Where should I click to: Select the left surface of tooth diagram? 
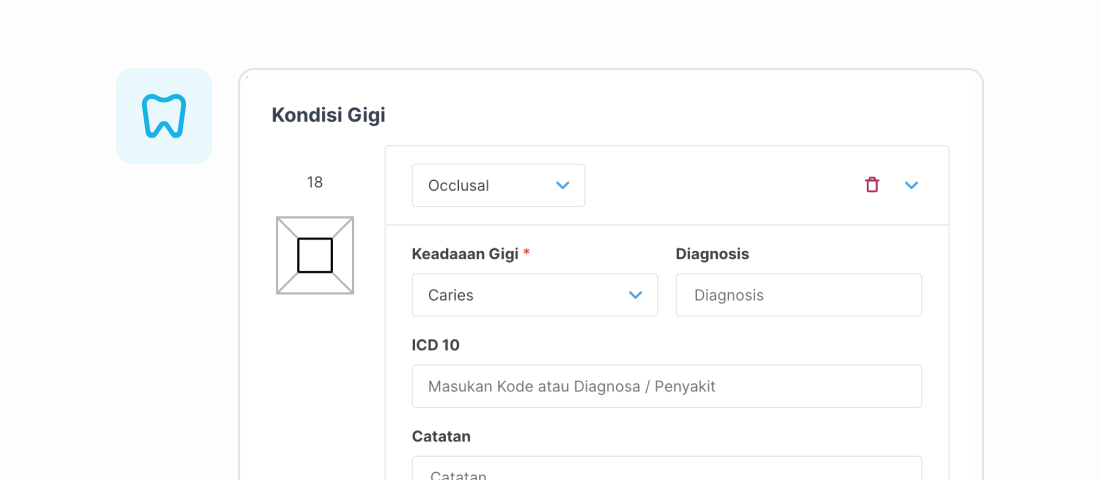pos(287,255)
